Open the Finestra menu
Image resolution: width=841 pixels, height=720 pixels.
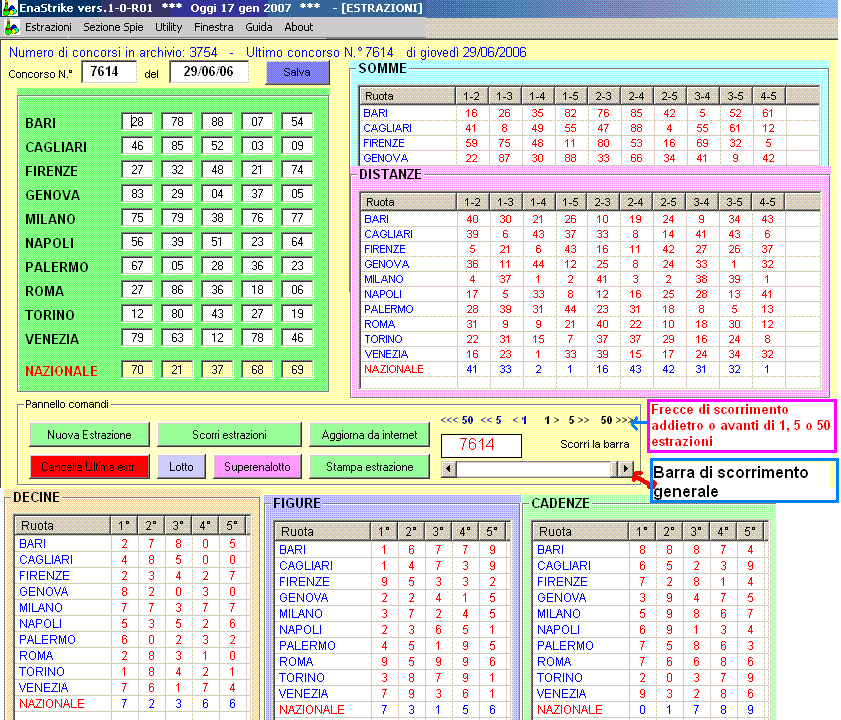click(213, 27)
